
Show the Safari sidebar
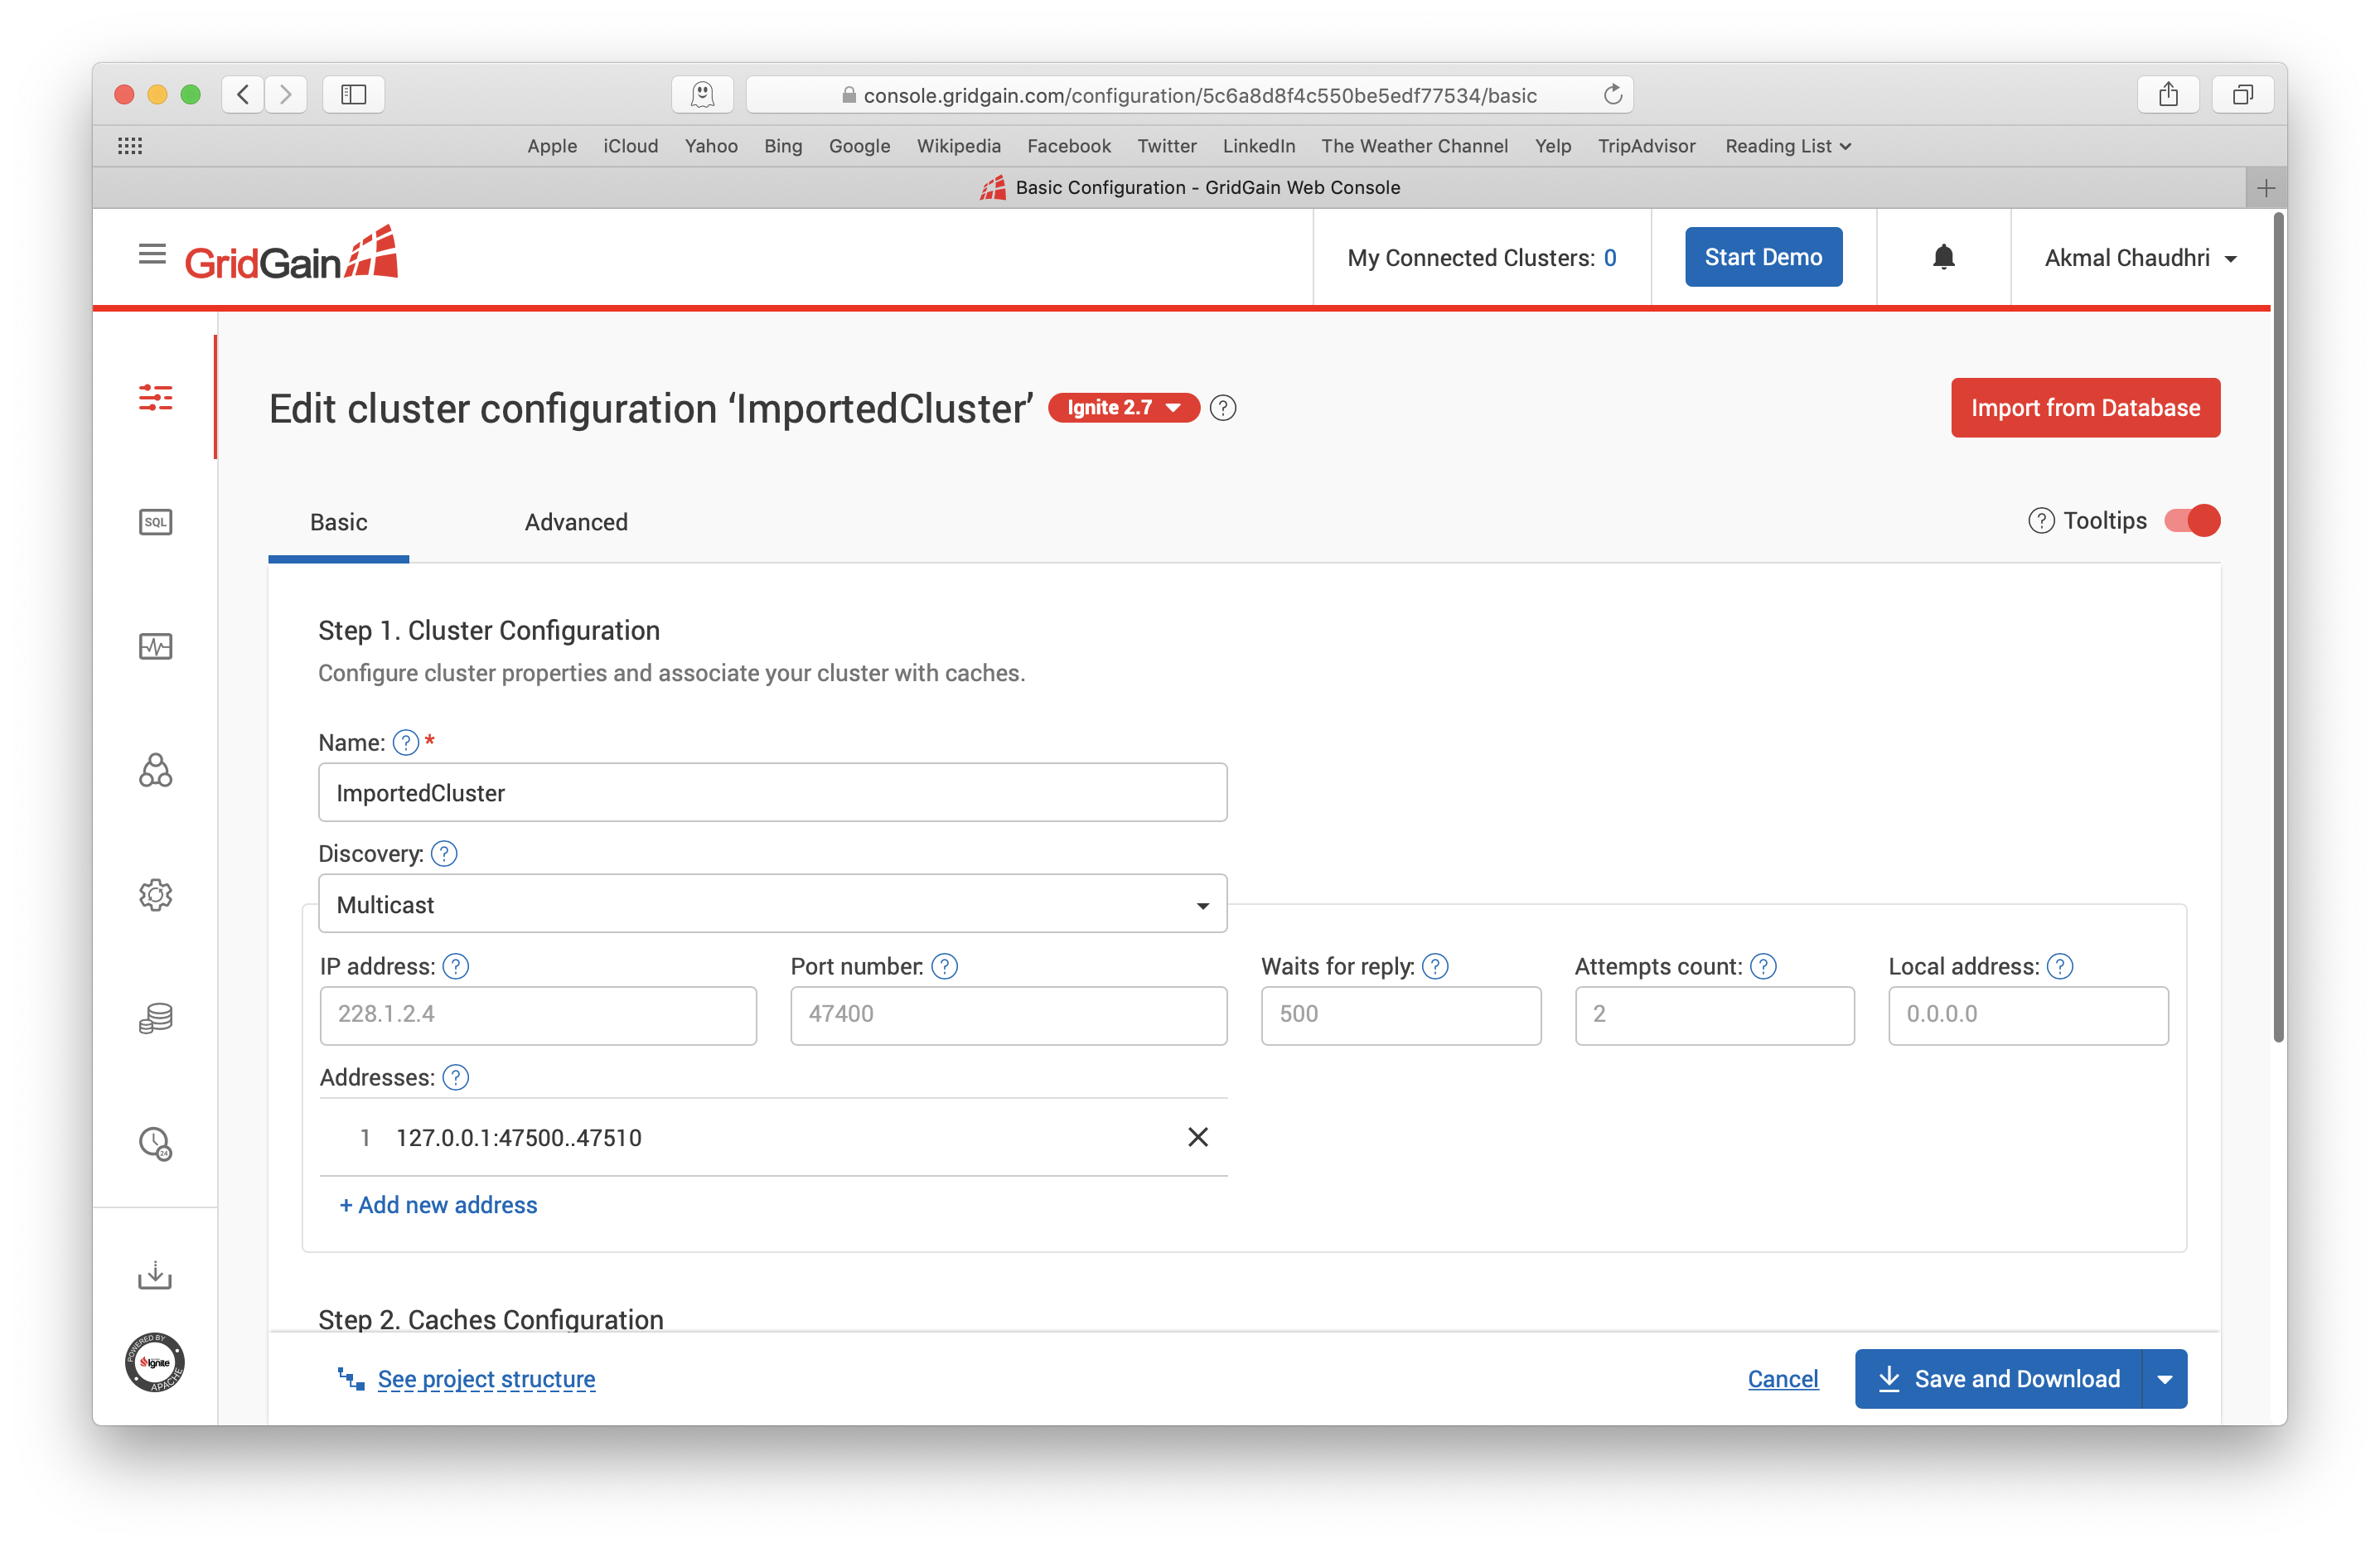[354, 95]
